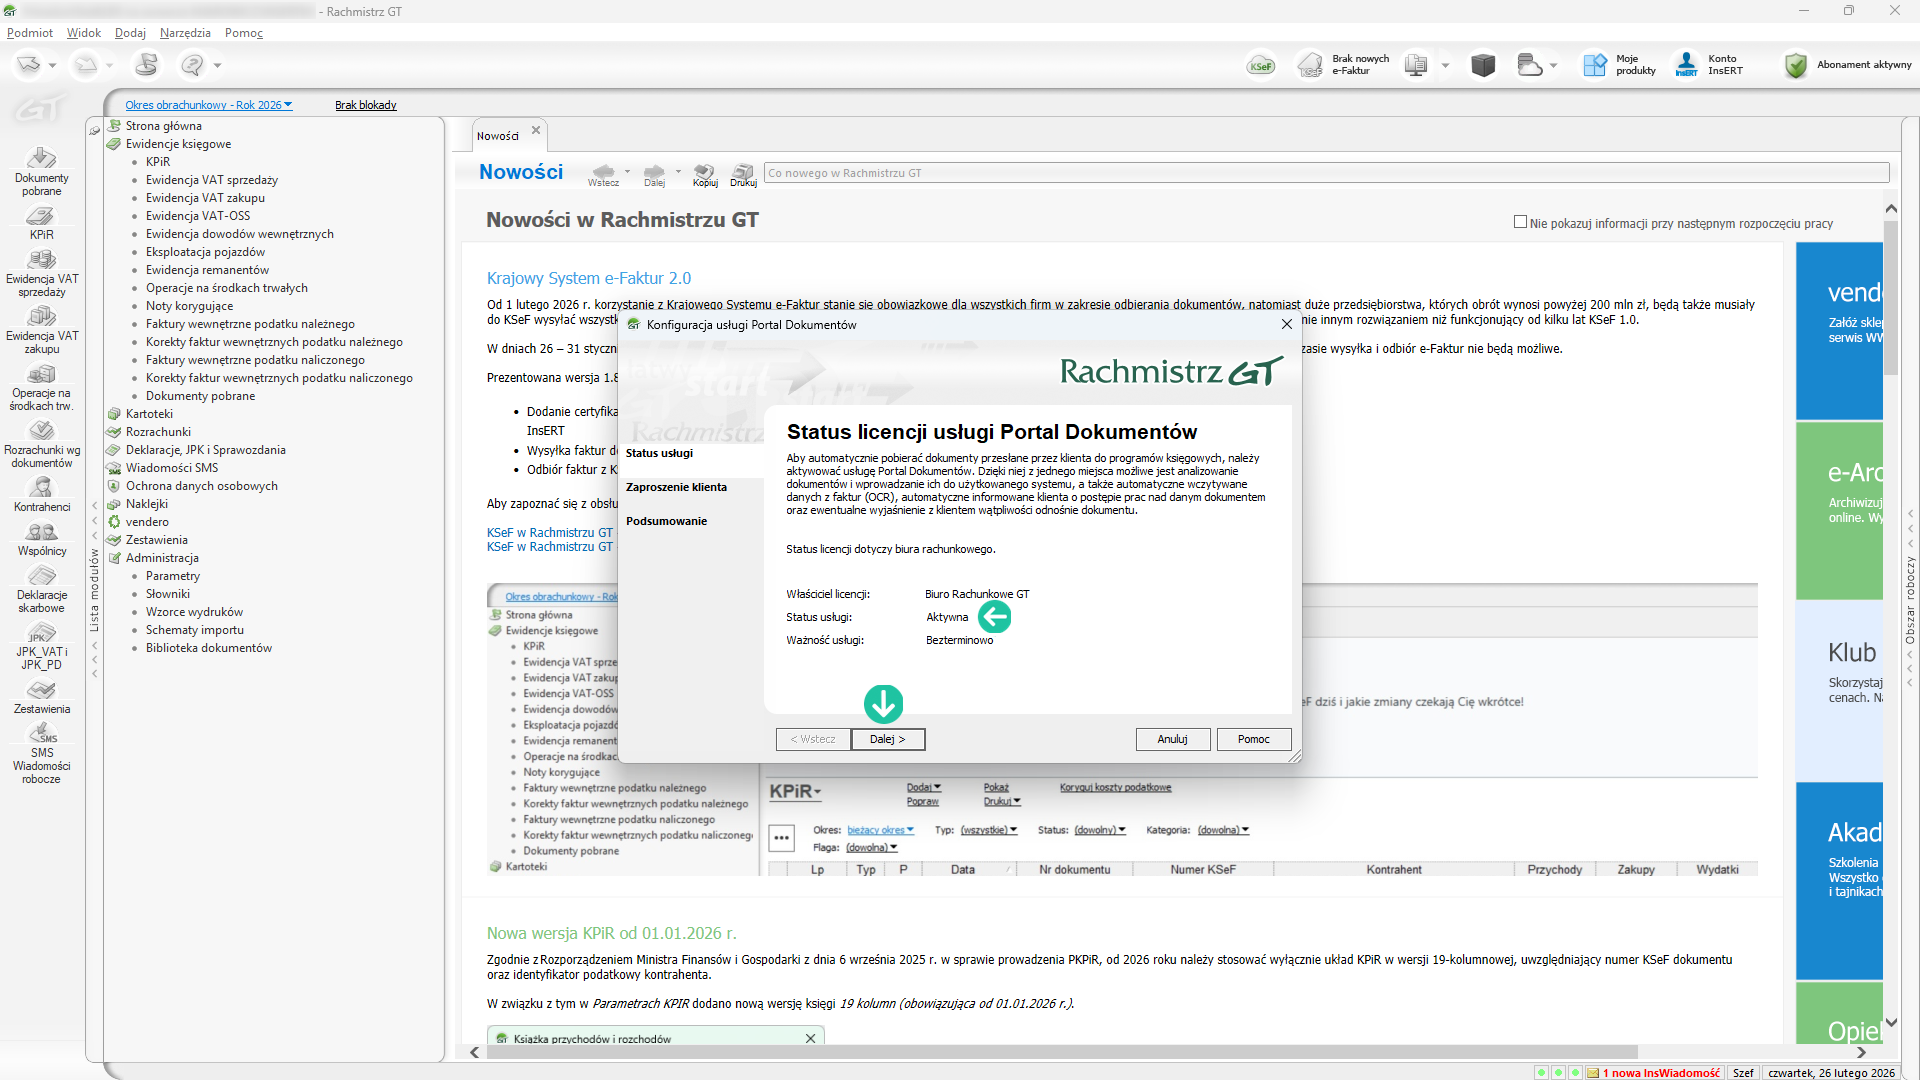Click Anuluj in configuration dialog
1920x1080 pixels.
(x=1172, y=739)
